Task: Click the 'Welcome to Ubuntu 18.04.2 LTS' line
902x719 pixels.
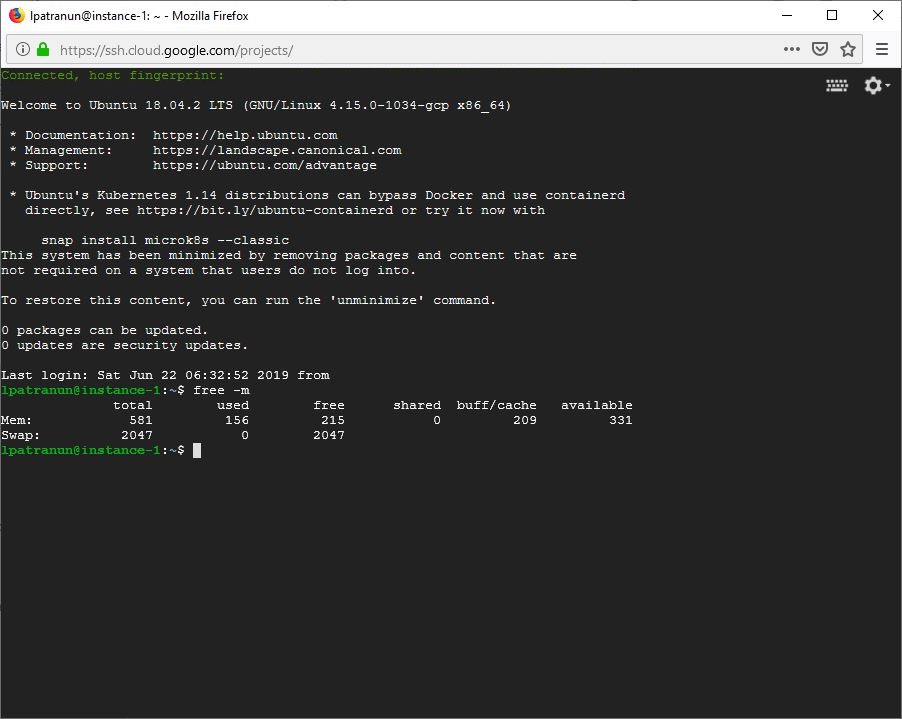Action: pyautogui.click(x=256, y=105)
